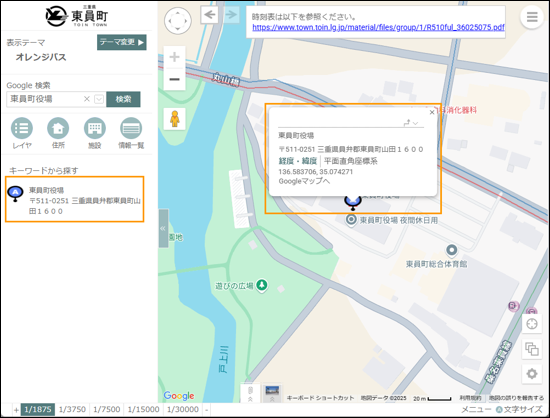Screen dimensions: 550x418
Task: Select scale 1/15000
Action: coord(143,409)
